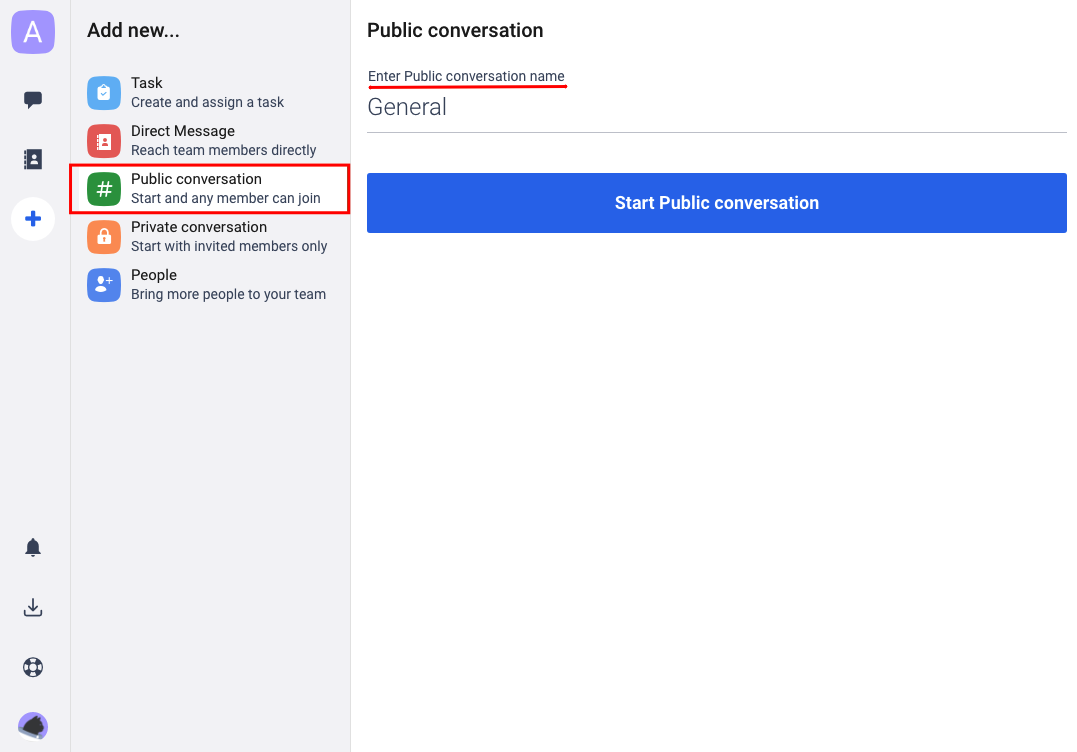Click 'Bring more people to your team' text
The image size is (1077, 752).
[229, 295]
